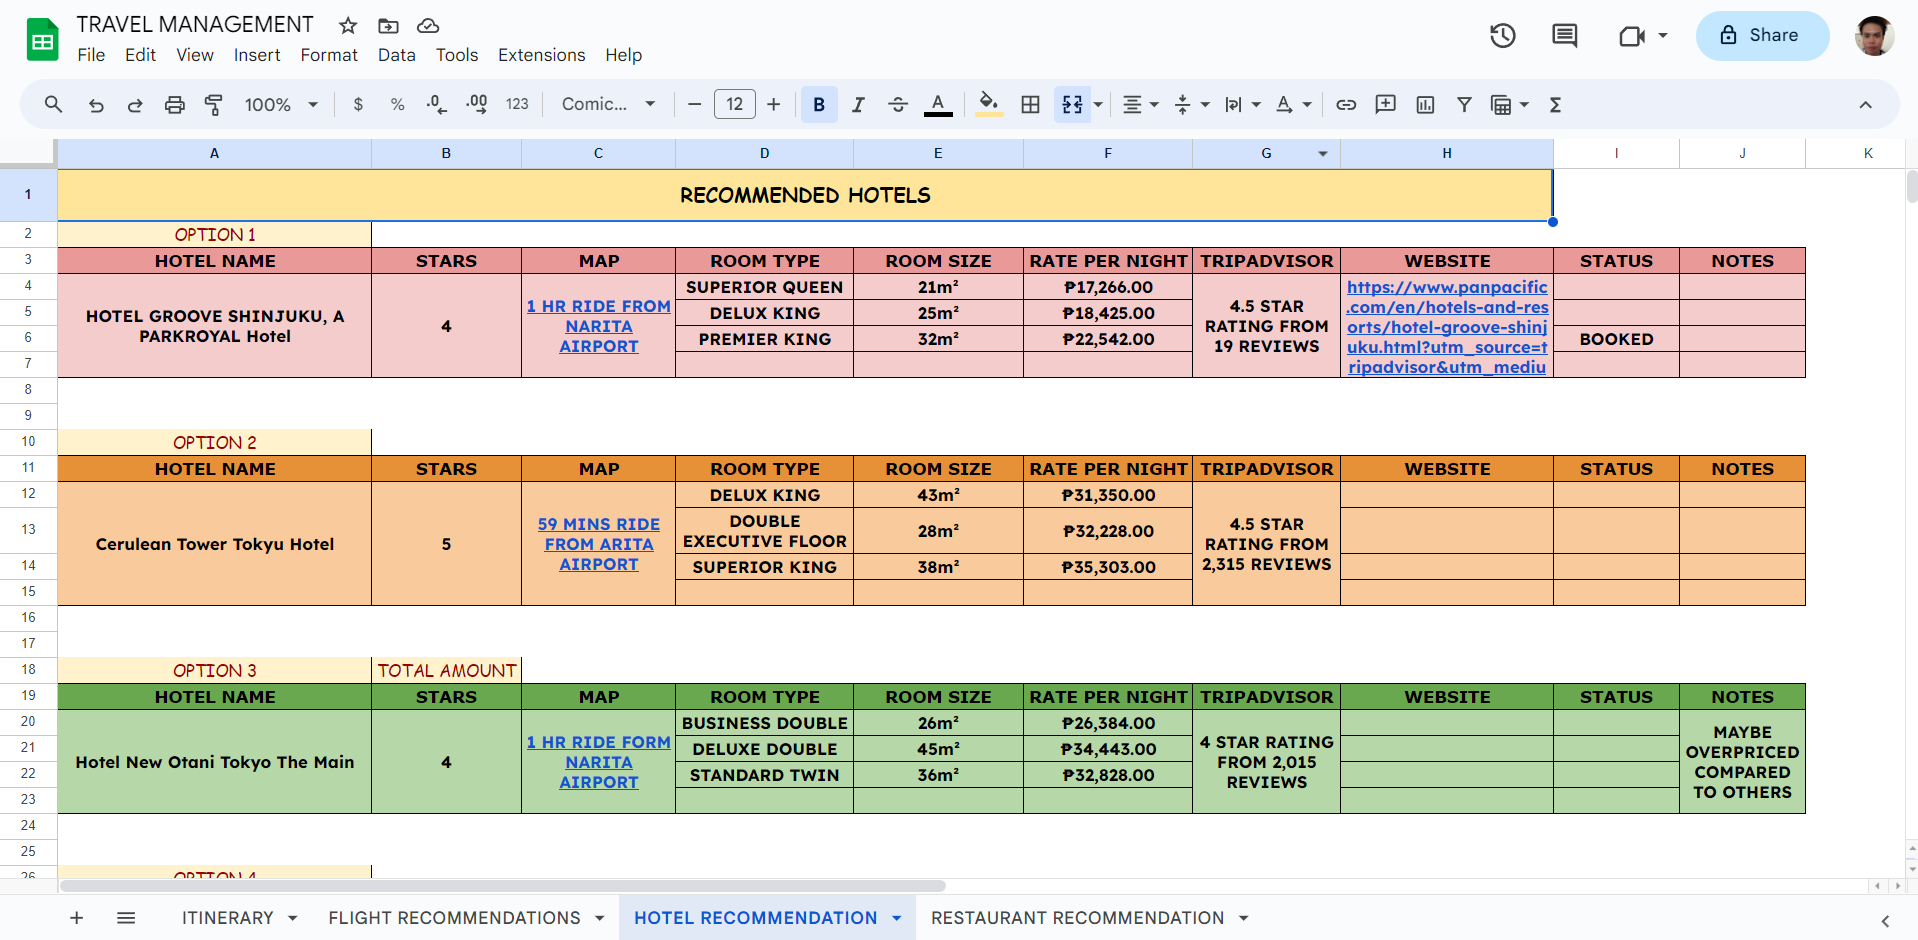
Task: Show the side panel arrow
Action: point(1885,921)
